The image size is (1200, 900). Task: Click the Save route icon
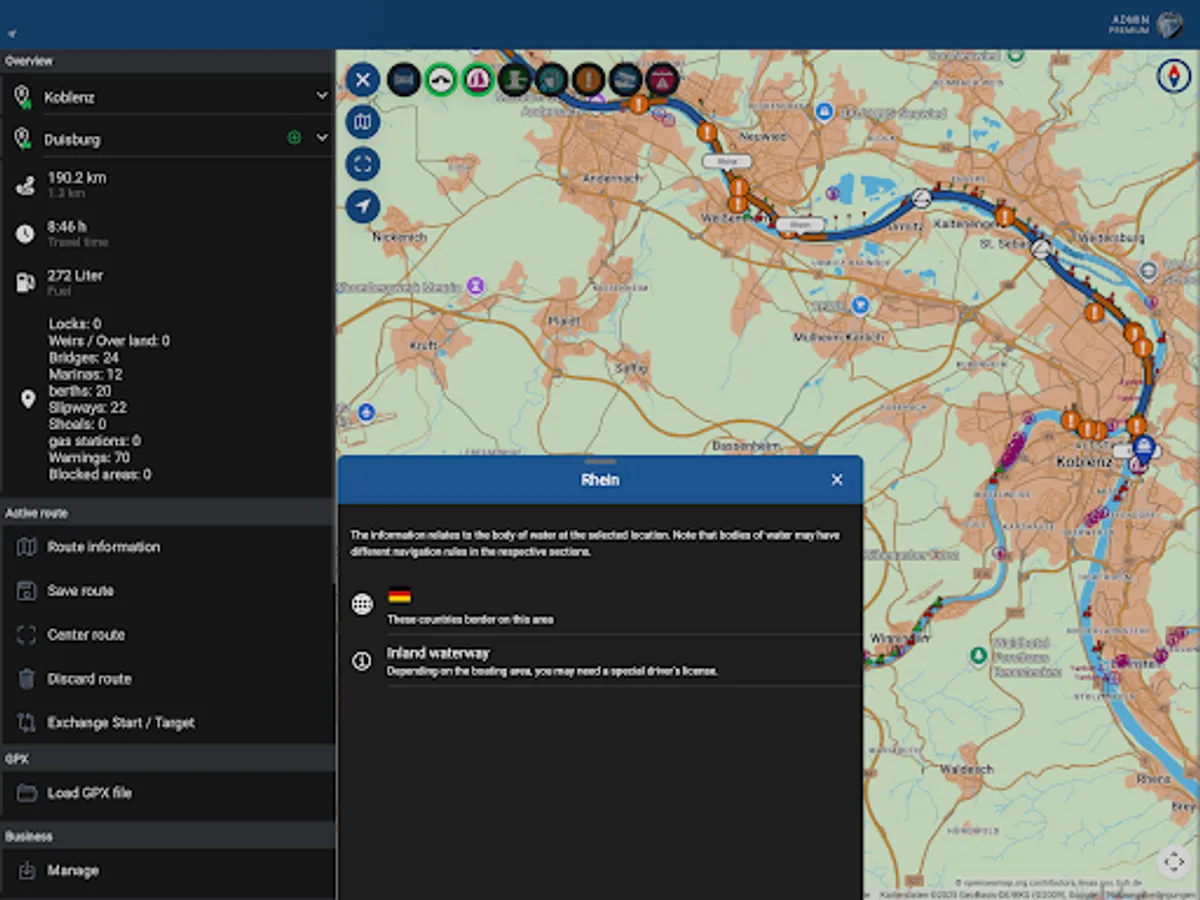coord(27,591)
